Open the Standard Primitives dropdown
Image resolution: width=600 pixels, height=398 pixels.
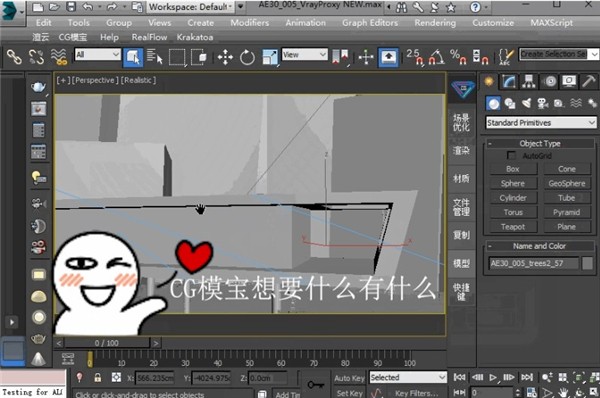pos(541,123)
